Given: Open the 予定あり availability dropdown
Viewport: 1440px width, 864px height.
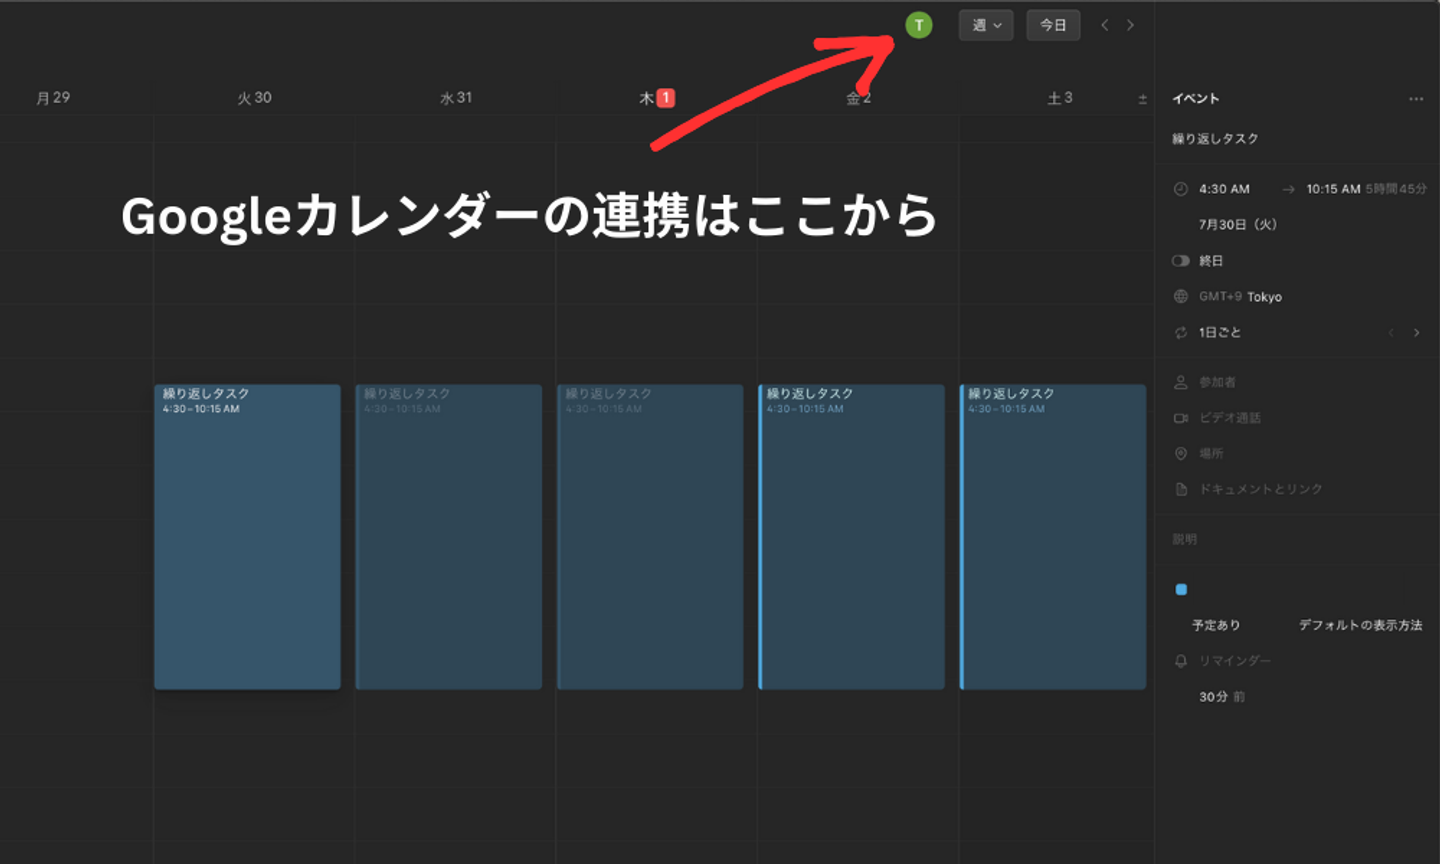Looking at the screenshot, I should point(1216,625).
